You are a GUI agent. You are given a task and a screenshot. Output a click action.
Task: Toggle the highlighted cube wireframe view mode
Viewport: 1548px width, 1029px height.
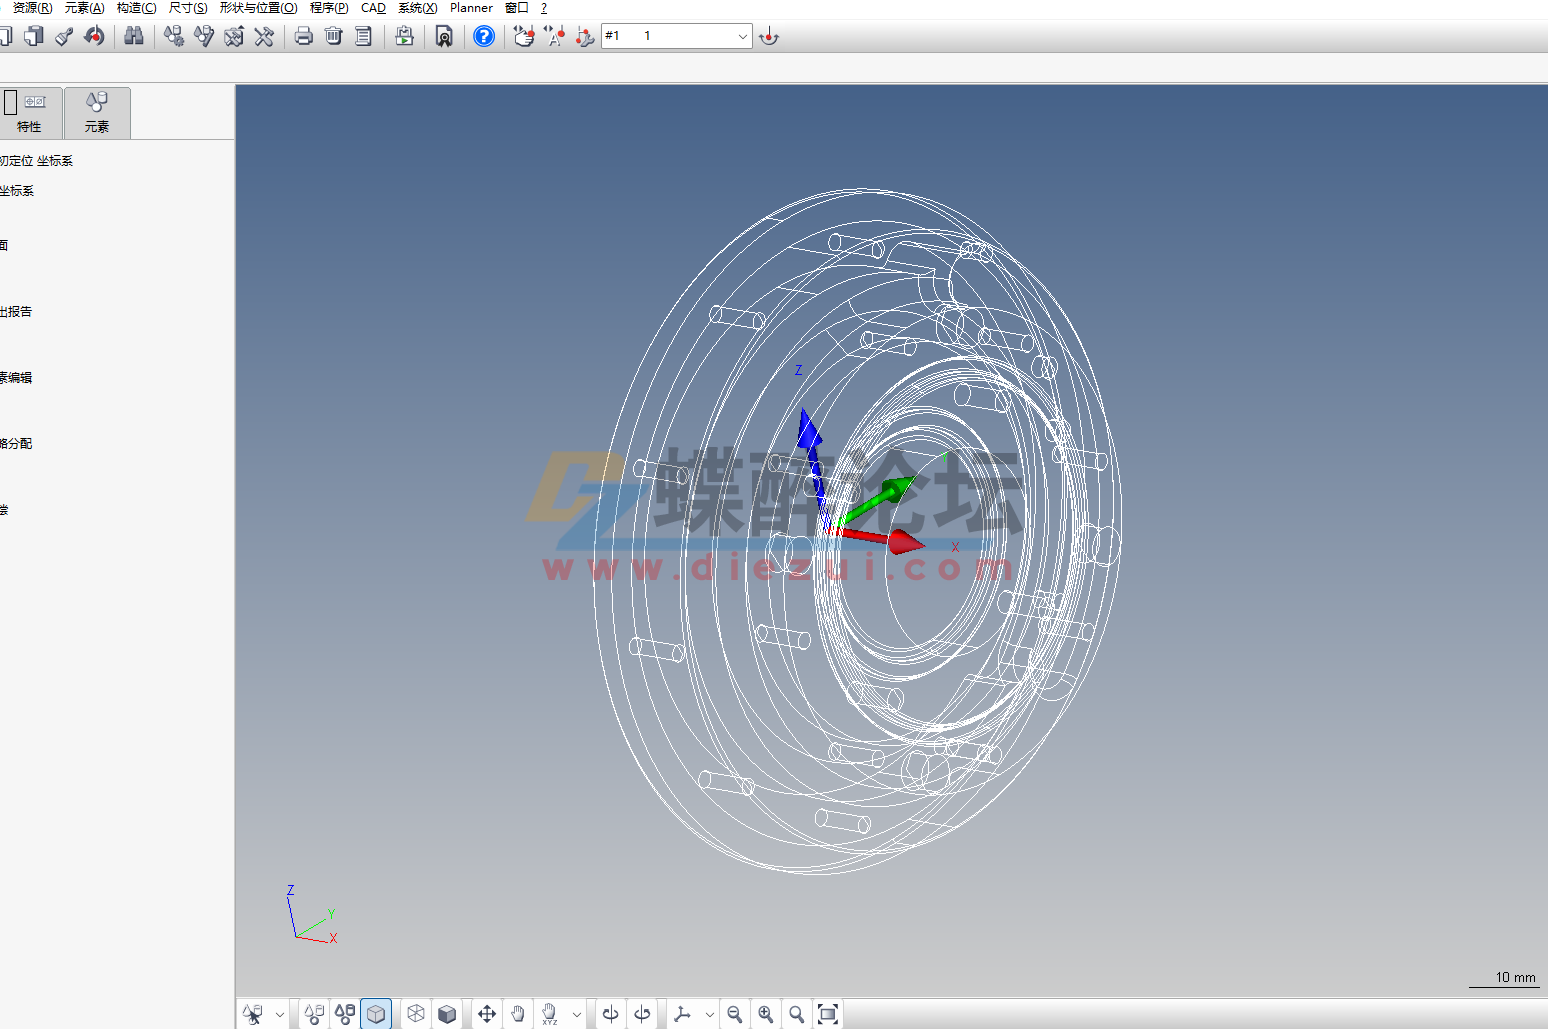(x=376, y=1013)
